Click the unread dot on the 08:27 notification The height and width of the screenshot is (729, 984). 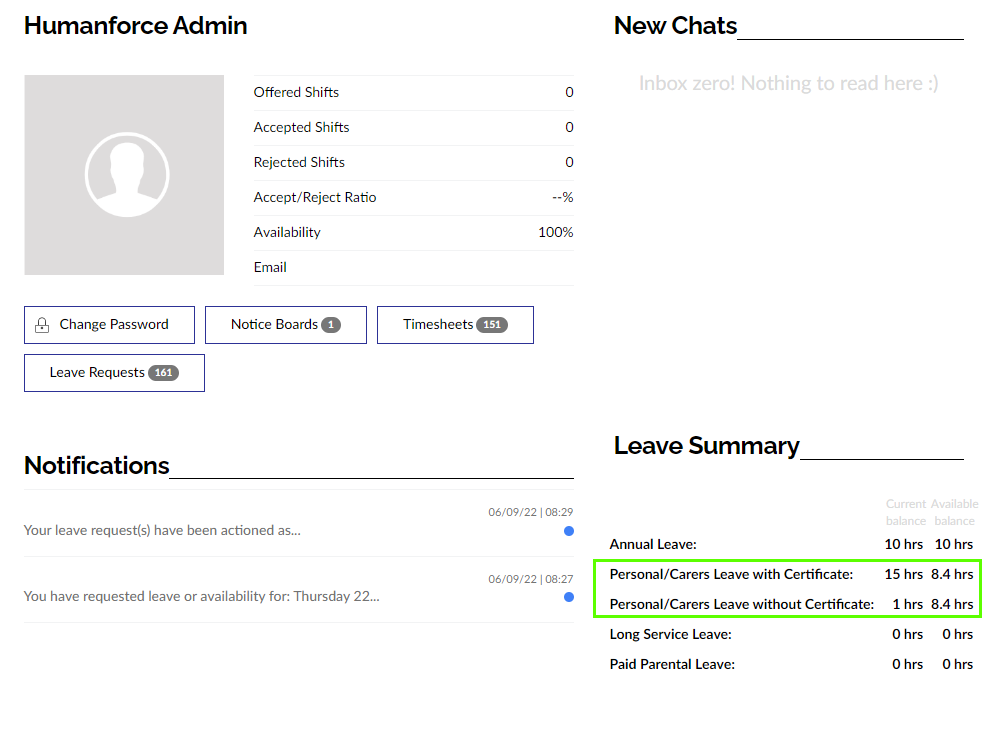pos(569,597)
